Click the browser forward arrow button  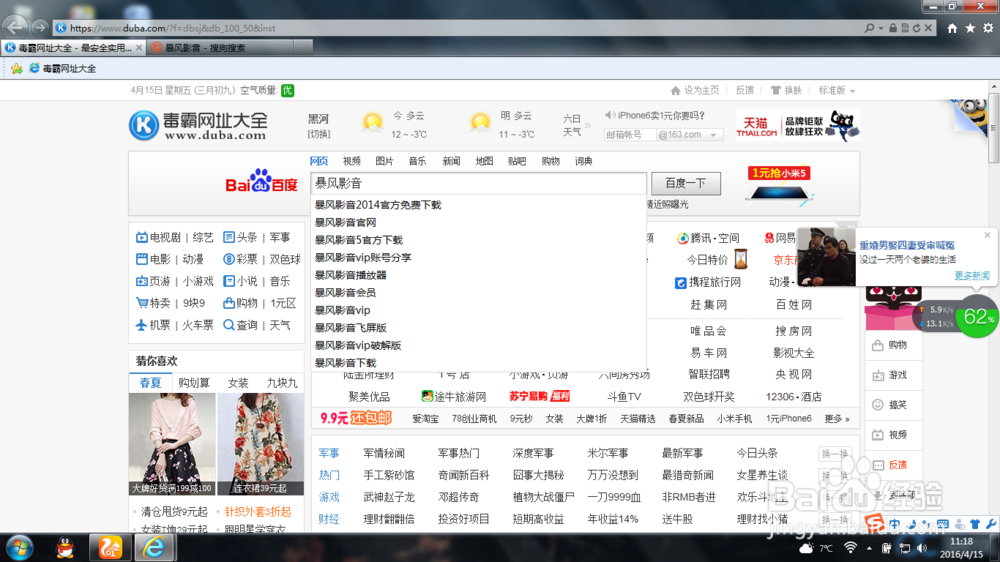(x=40, y=27)
